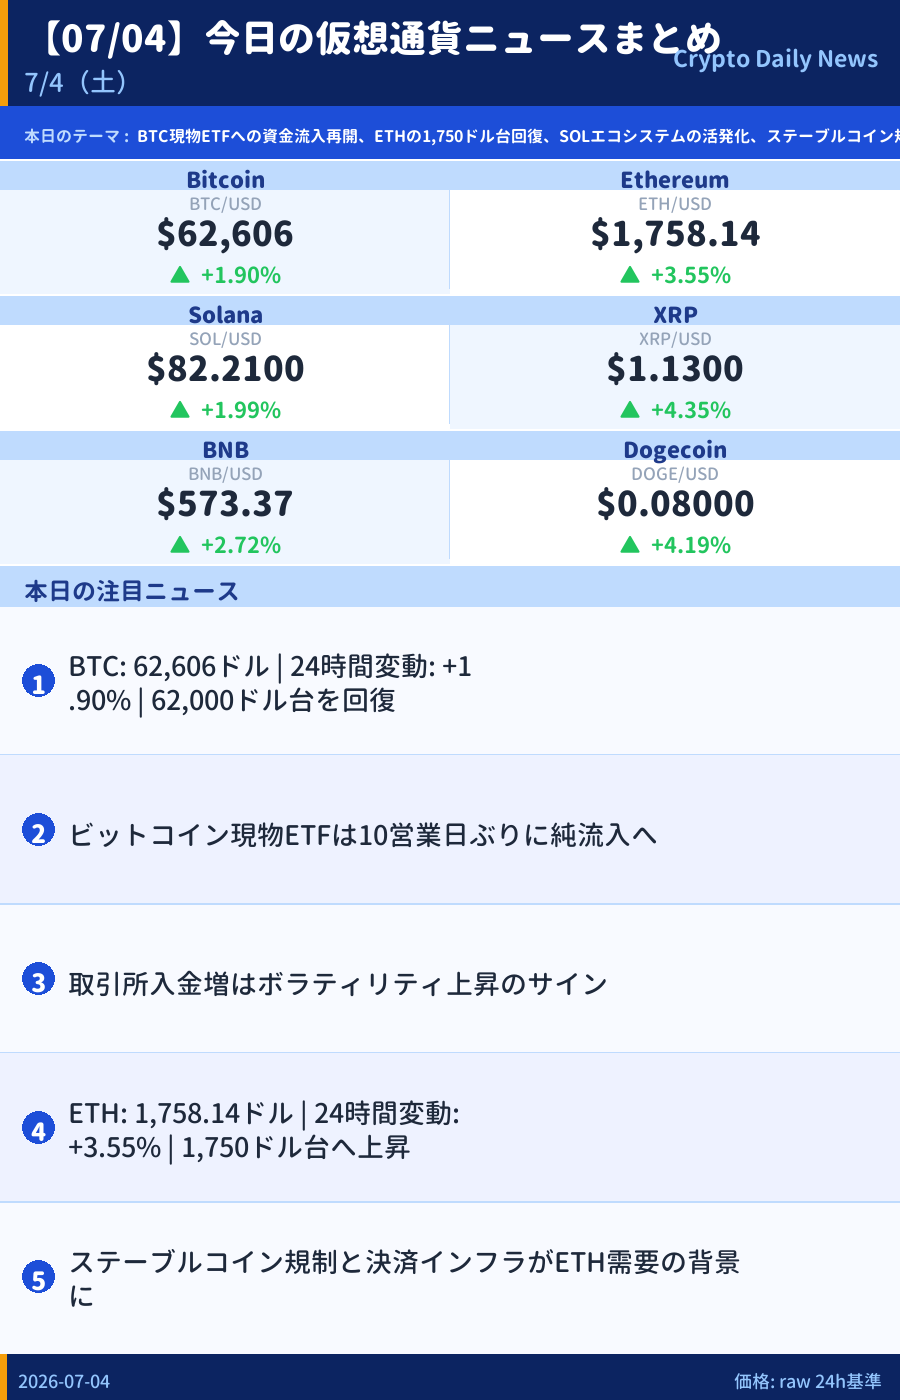This screenshot has width=900, height=1400.
Task: Select the Ethereum price $1,758.14
Action: [675, 234]
